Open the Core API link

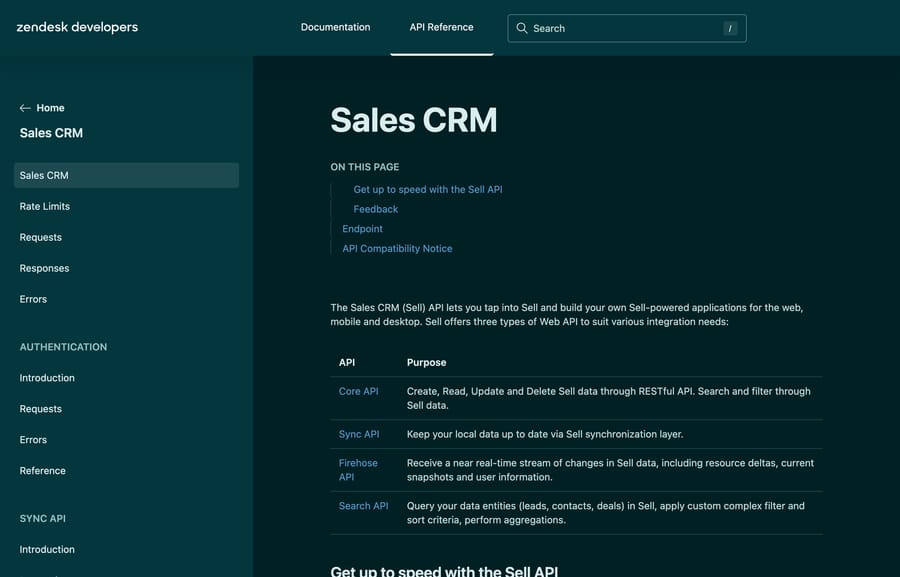coord(358,391)
